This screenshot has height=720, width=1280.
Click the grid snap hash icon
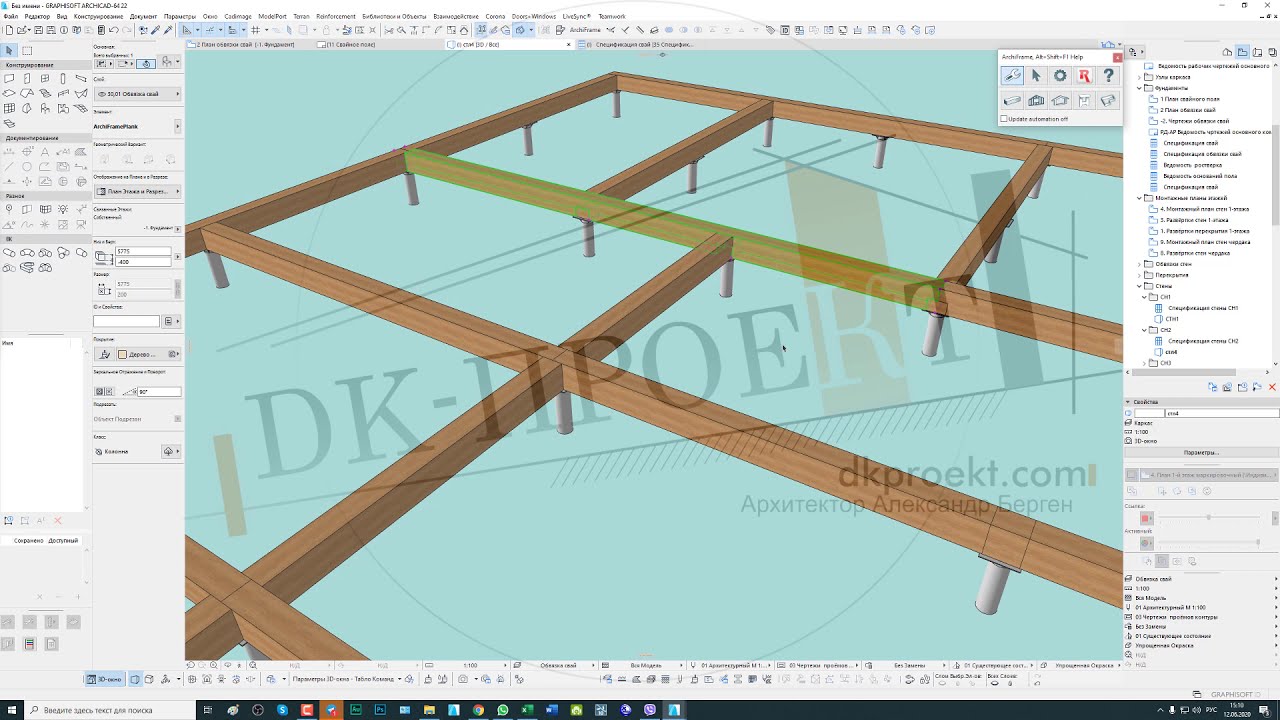point(256,30)
